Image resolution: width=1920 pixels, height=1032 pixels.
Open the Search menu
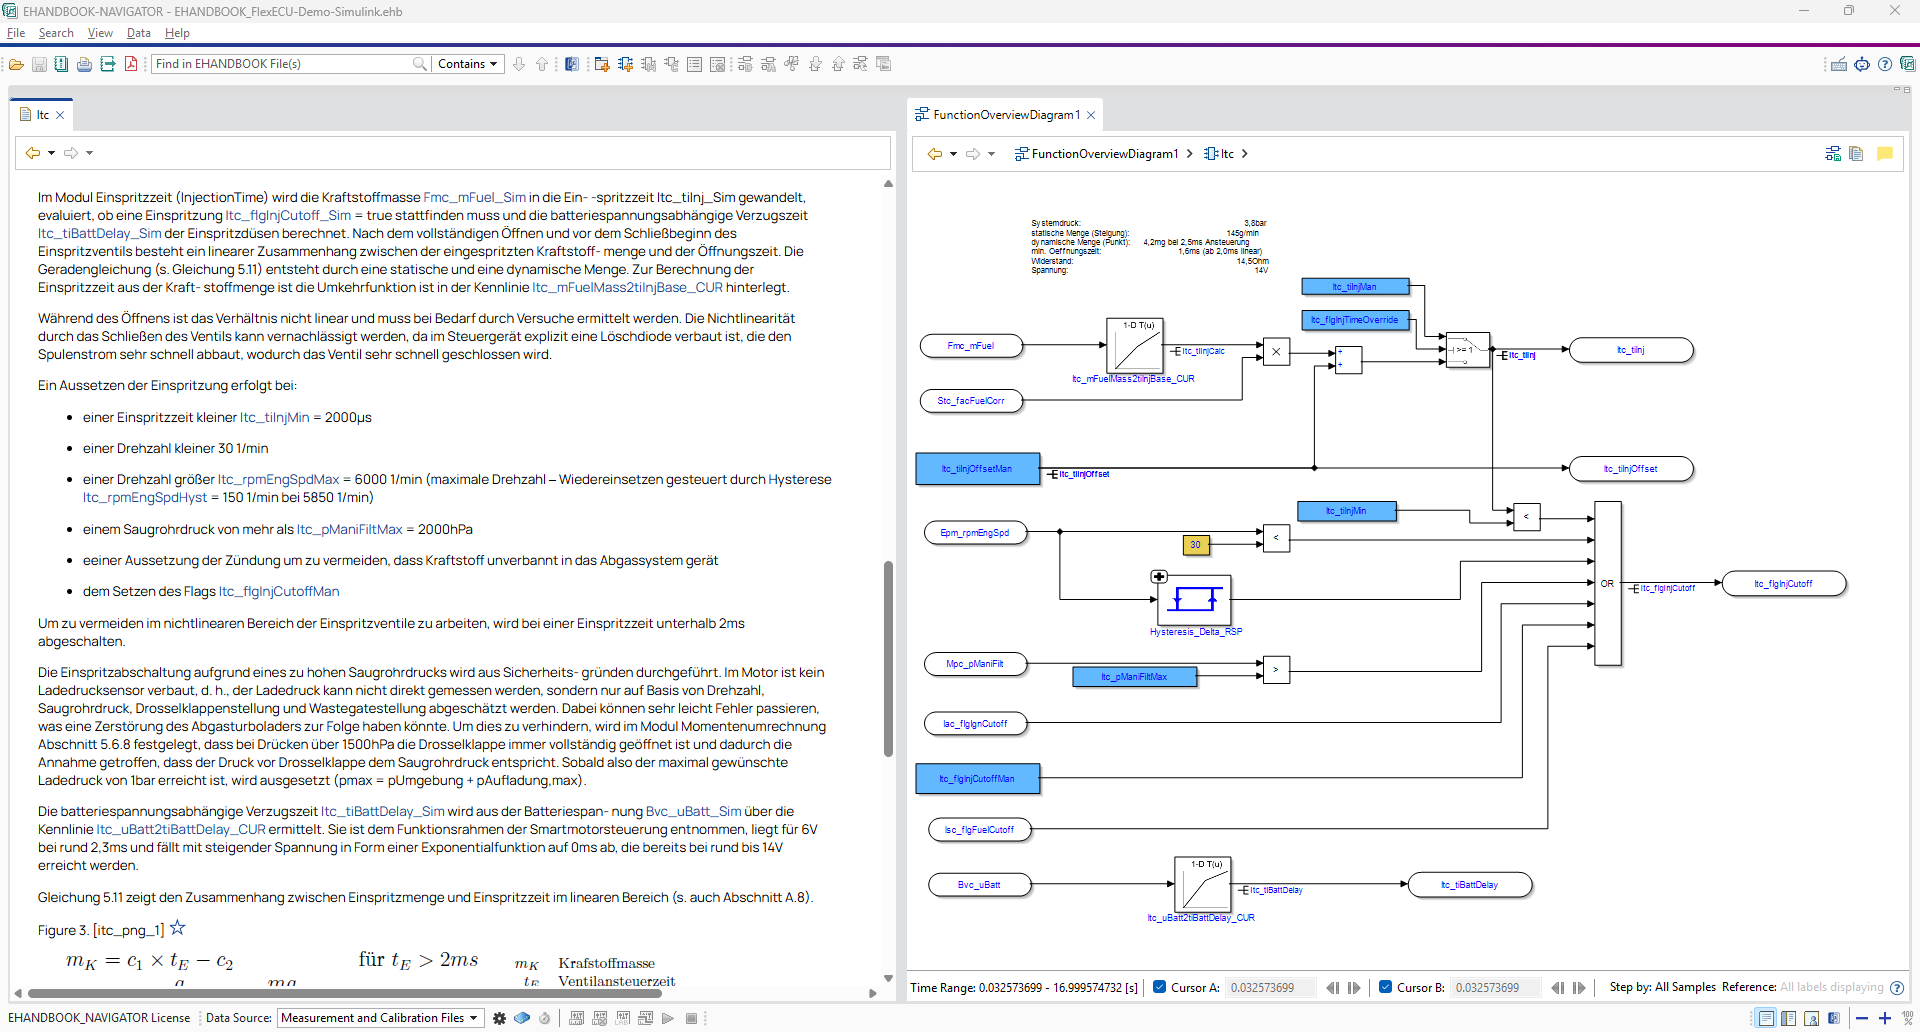pyautogui.click(x=56, y=33)
